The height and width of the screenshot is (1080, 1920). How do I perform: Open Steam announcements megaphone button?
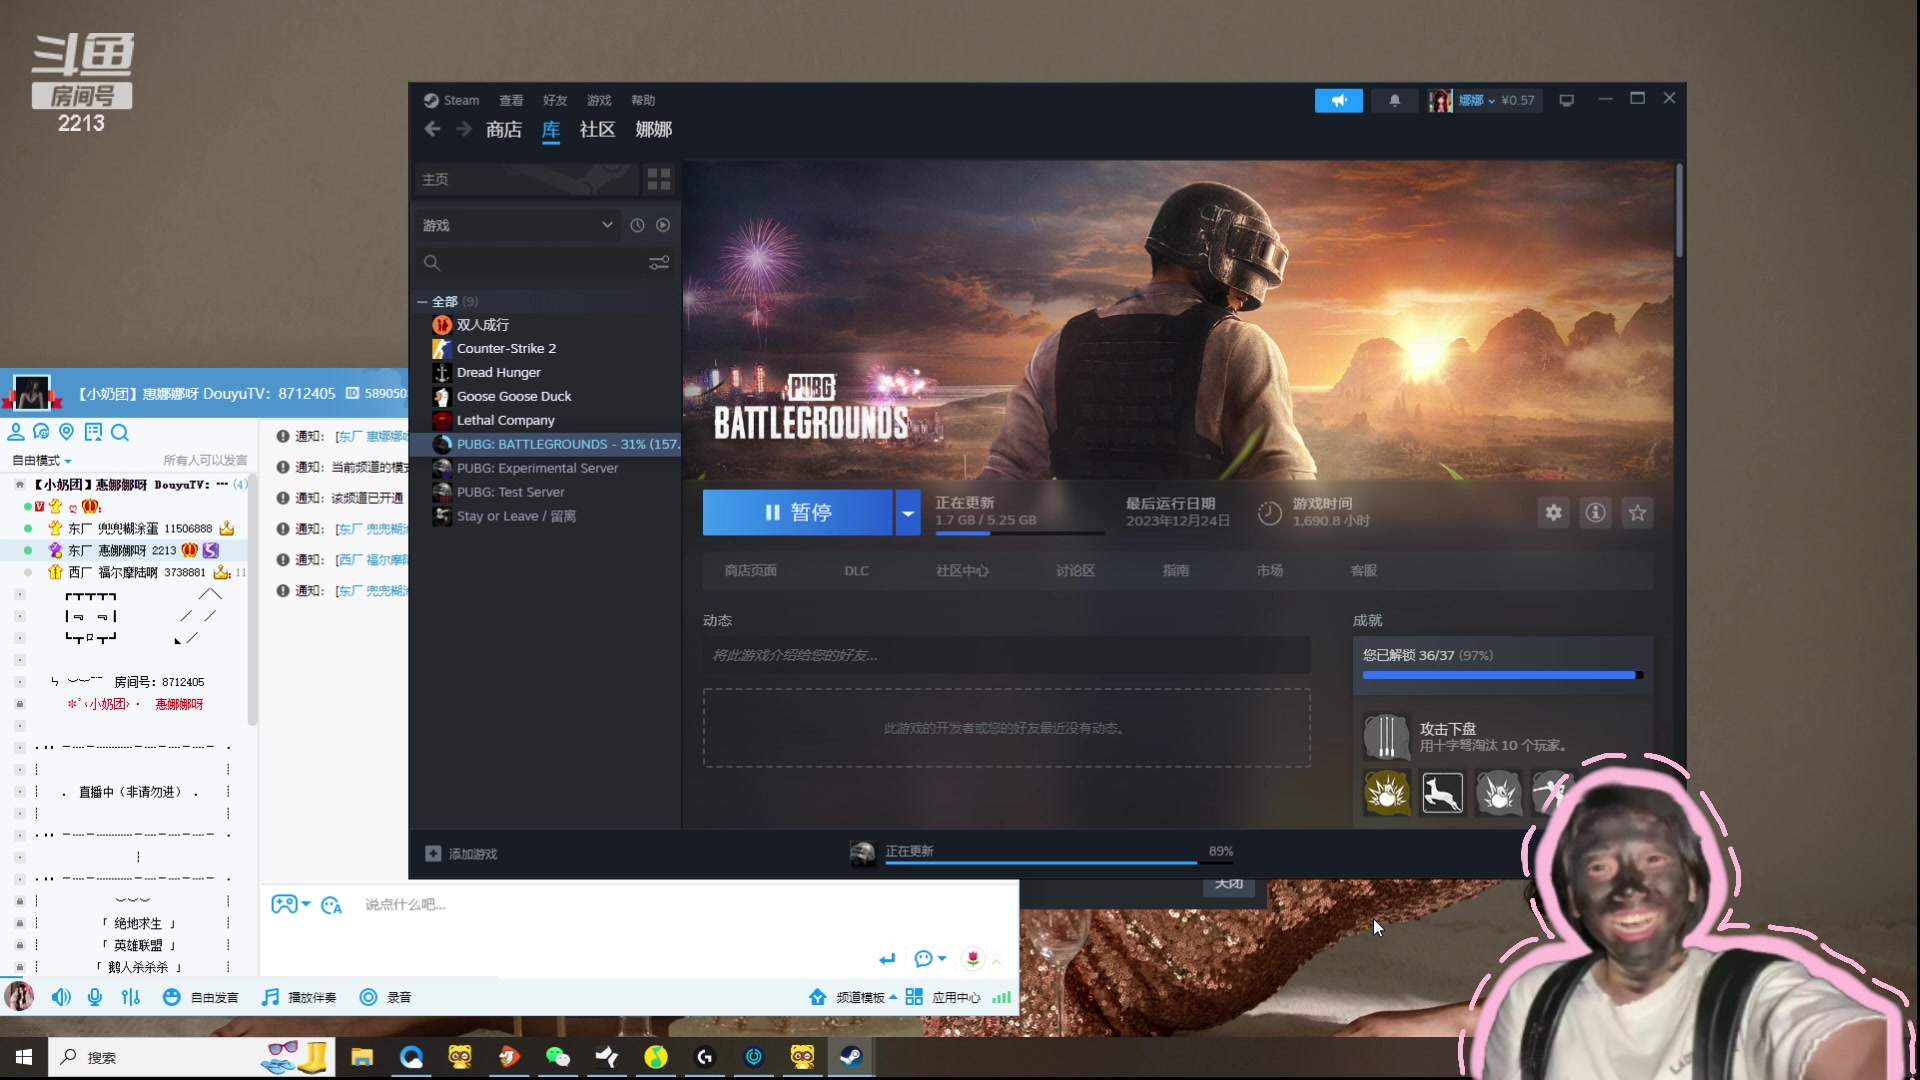(1338, 100)
